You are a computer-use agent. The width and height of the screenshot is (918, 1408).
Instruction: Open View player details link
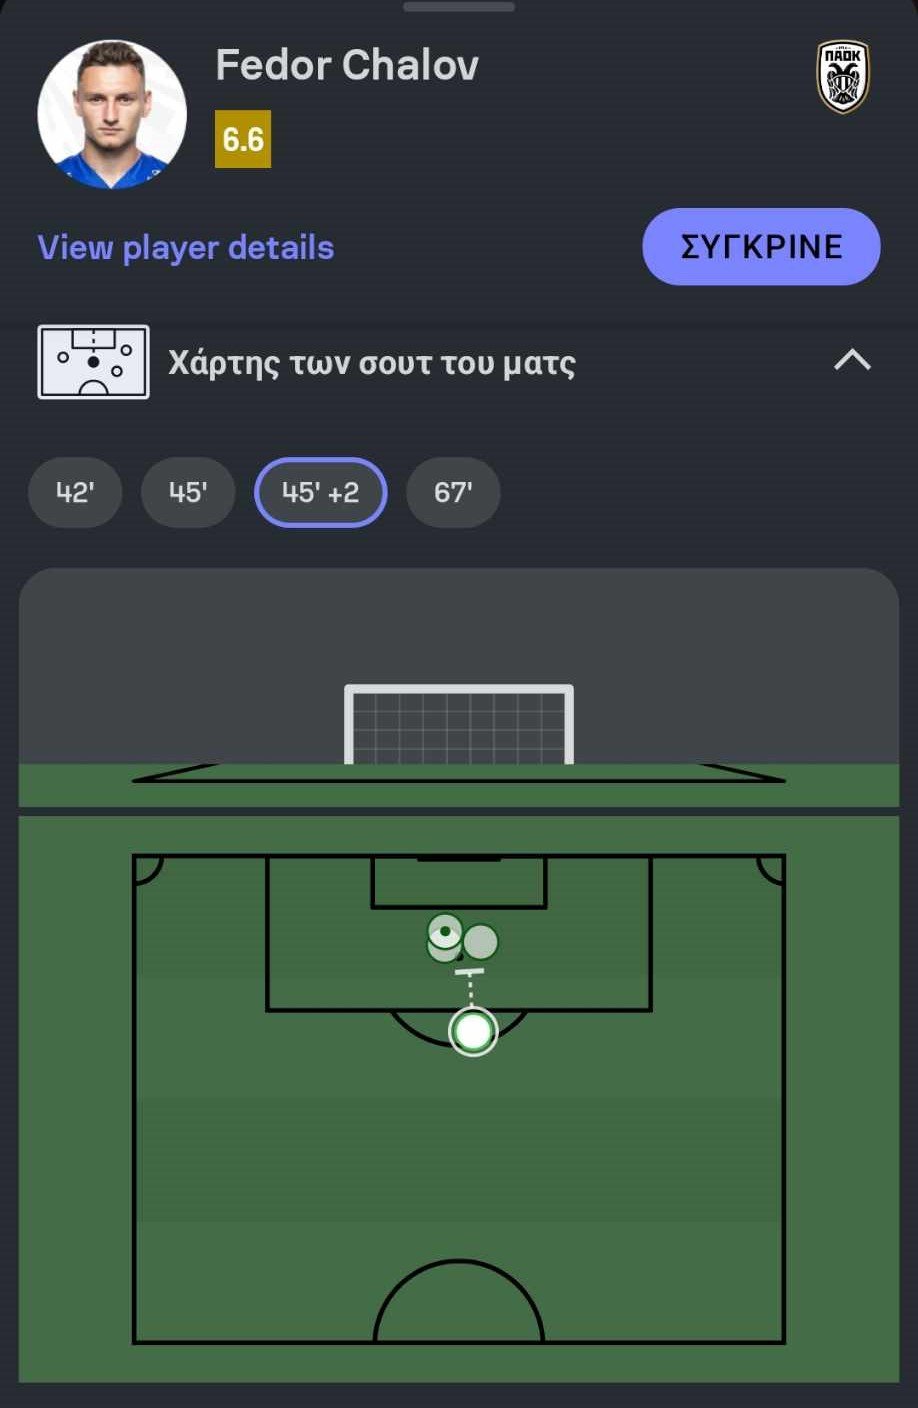tap(186, 248)
